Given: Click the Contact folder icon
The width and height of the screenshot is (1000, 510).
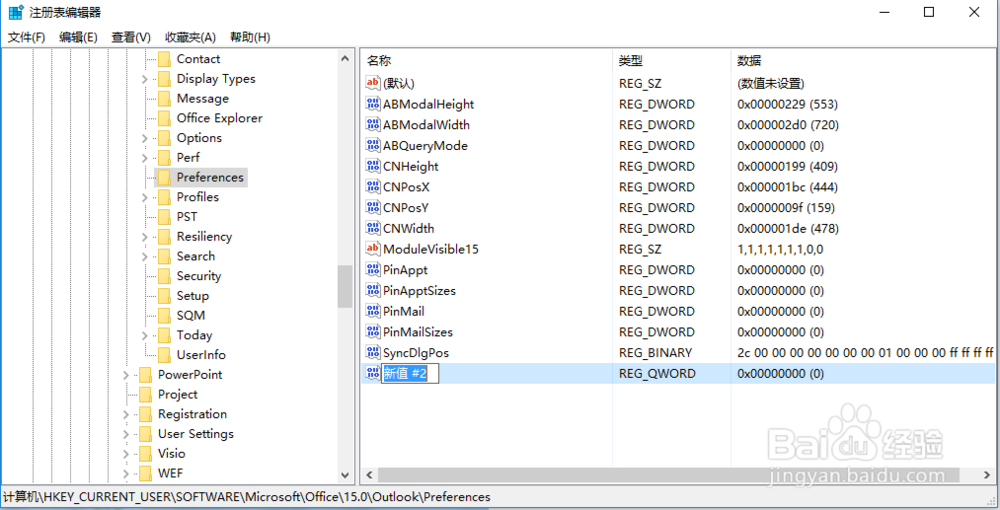Looking at the screenshot, I should point(165,59).
